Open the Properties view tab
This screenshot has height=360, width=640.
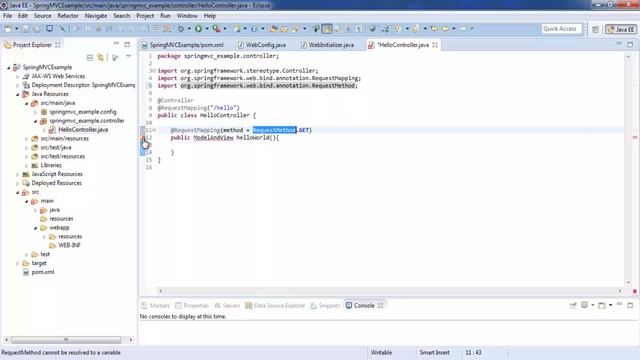192,305
